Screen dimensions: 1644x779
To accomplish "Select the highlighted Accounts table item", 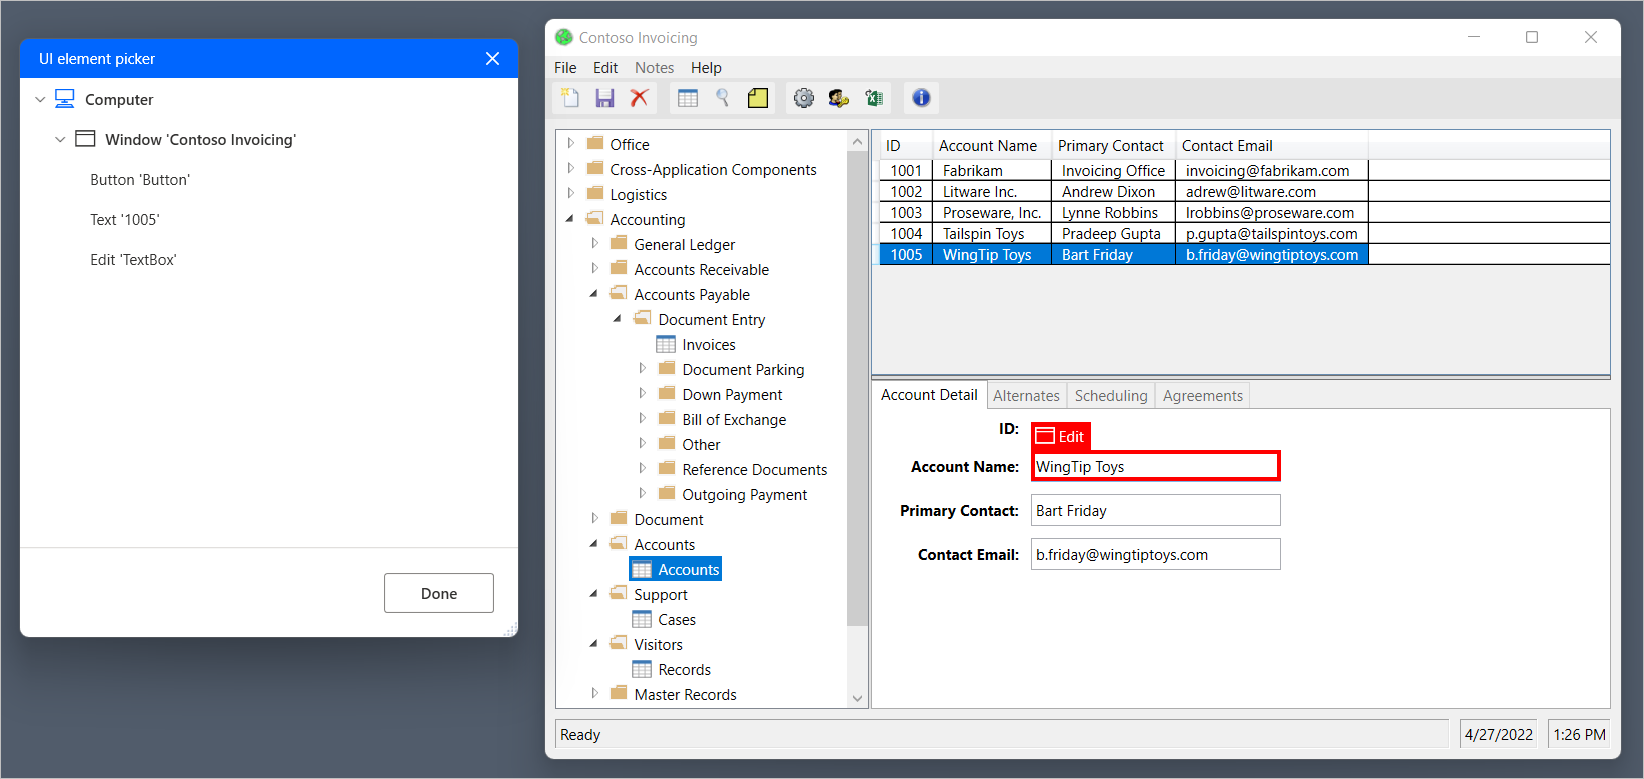I will tap(688, 570).
